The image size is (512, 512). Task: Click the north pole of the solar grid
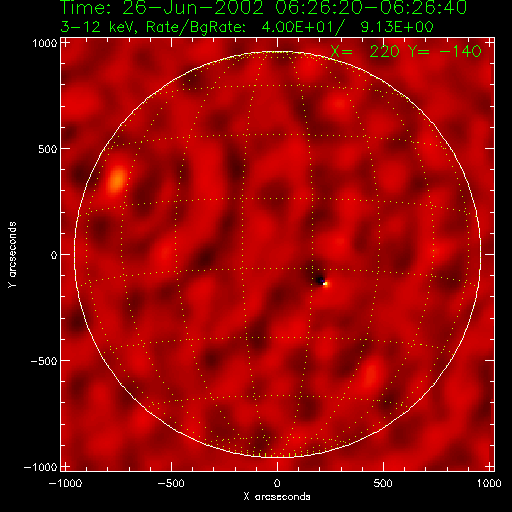point(277,52)
